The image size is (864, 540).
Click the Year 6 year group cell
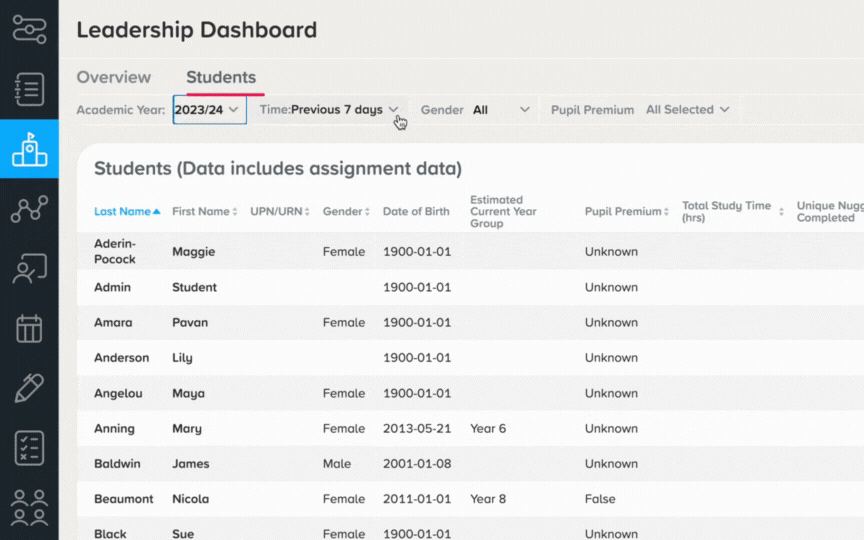point(488,428)
